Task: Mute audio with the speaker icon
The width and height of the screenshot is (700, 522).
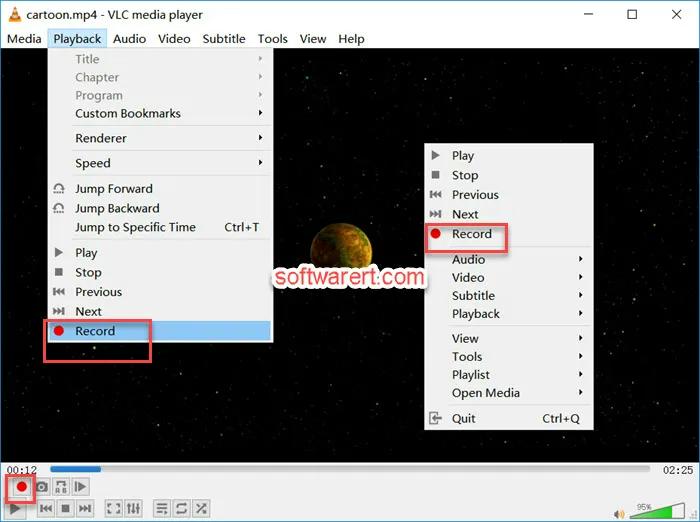Action: pyautogui.click(x=620, y=514)
